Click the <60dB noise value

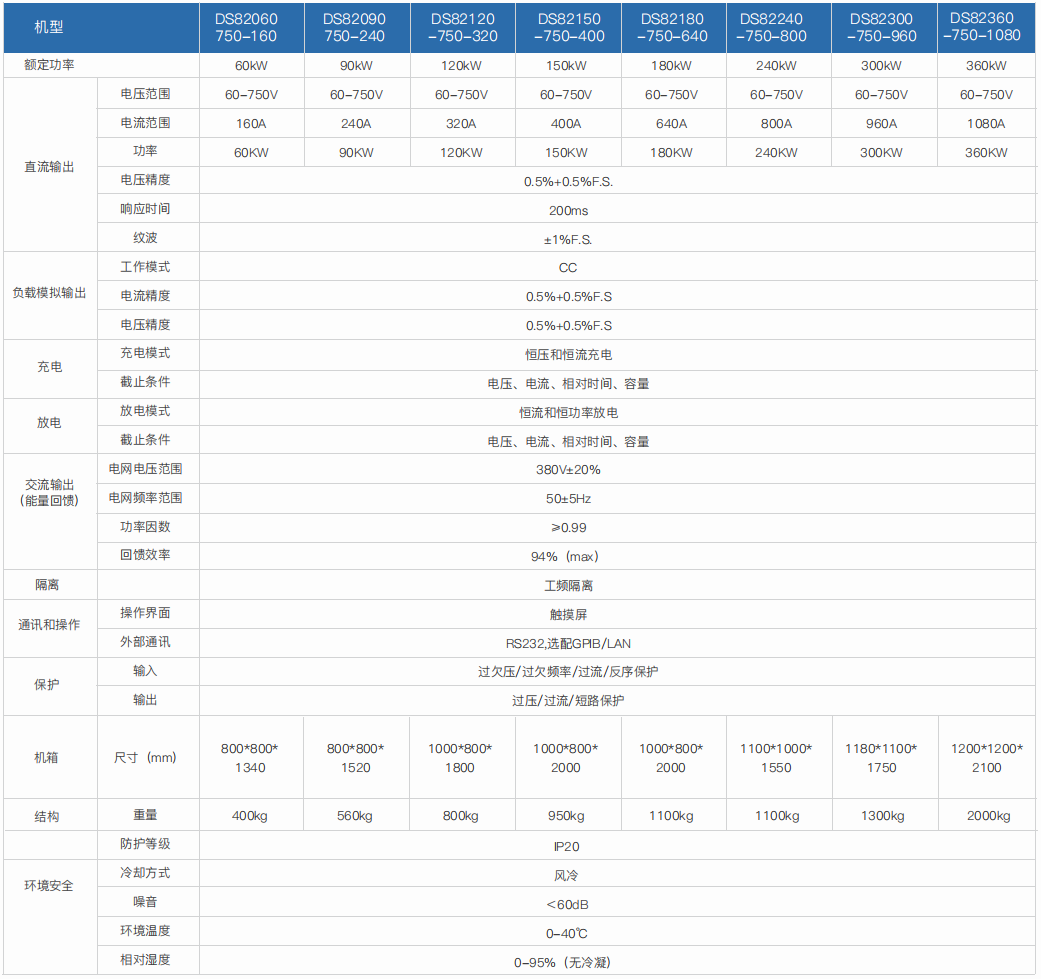[568, 905]
